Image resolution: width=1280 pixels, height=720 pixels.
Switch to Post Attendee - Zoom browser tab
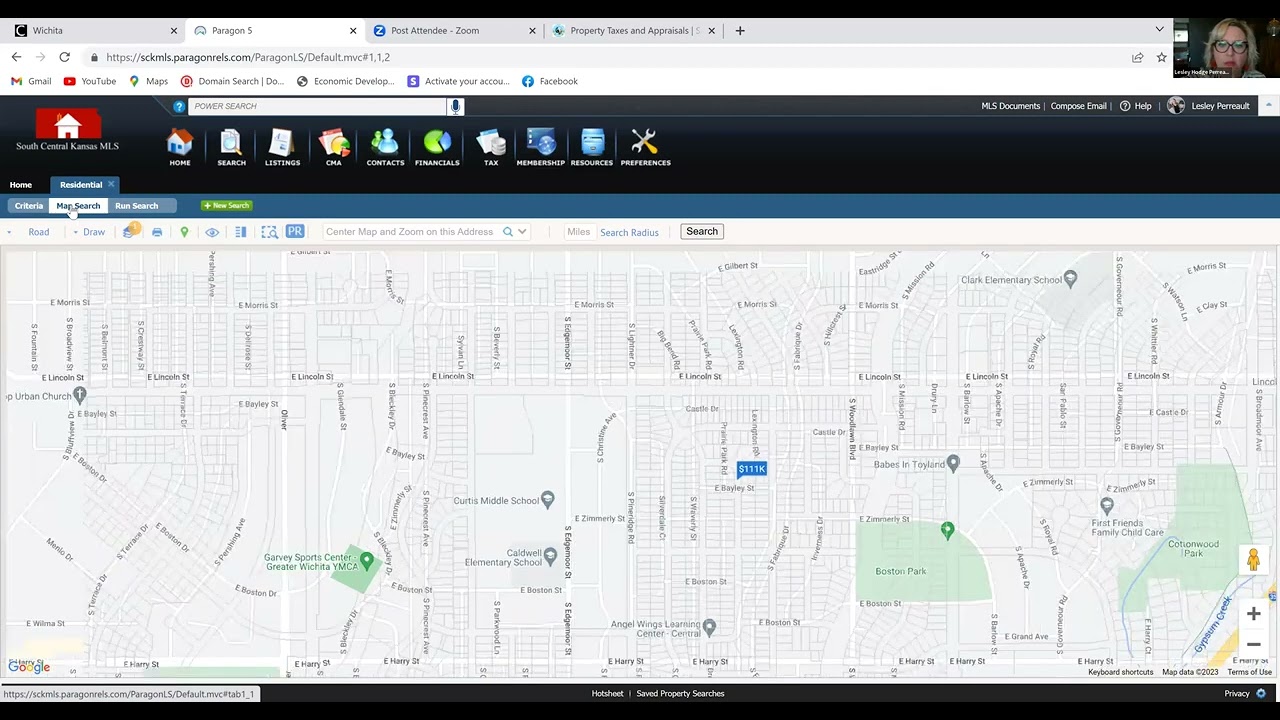coord(453,30)
